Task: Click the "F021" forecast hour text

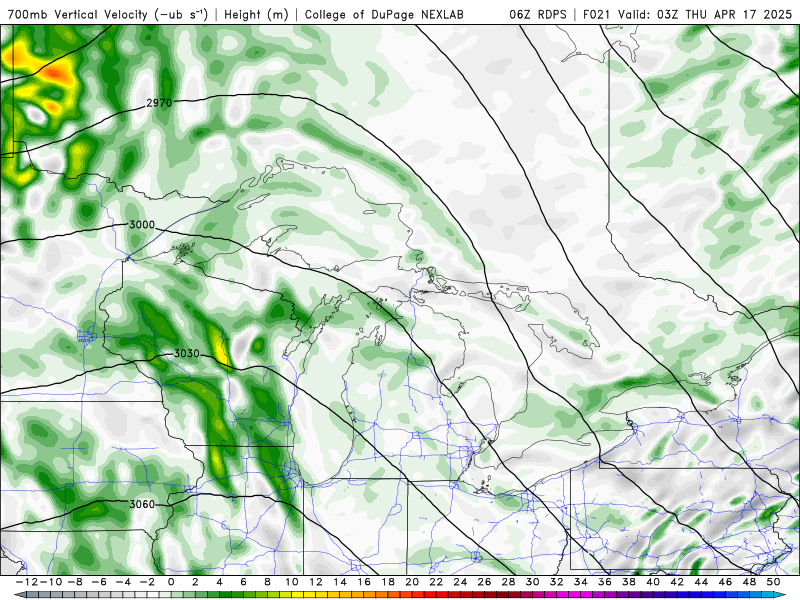Action: 597,14
